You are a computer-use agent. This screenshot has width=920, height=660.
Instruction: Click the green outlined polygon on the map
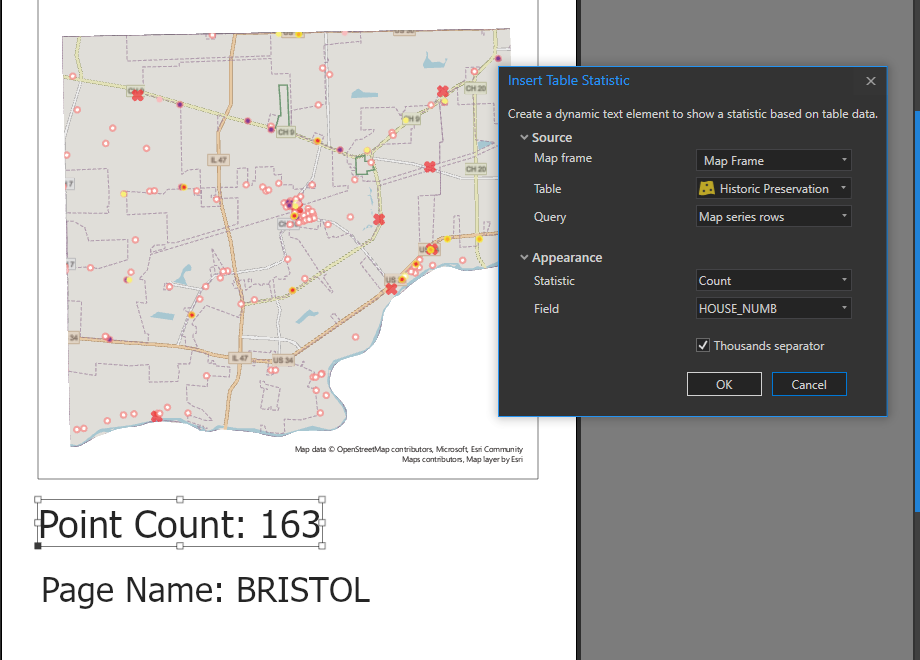click(283, 101)
